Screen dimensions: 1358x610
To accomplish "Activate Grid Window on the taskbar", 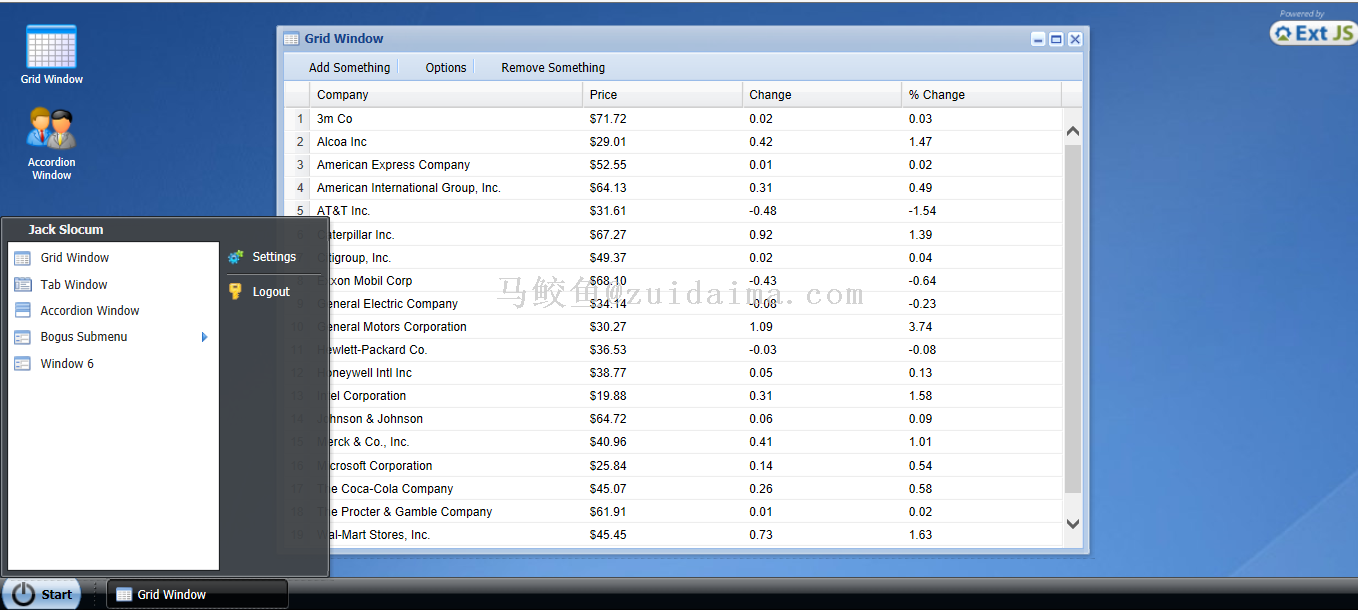I will pyautogui.click(x=197, y=594).
